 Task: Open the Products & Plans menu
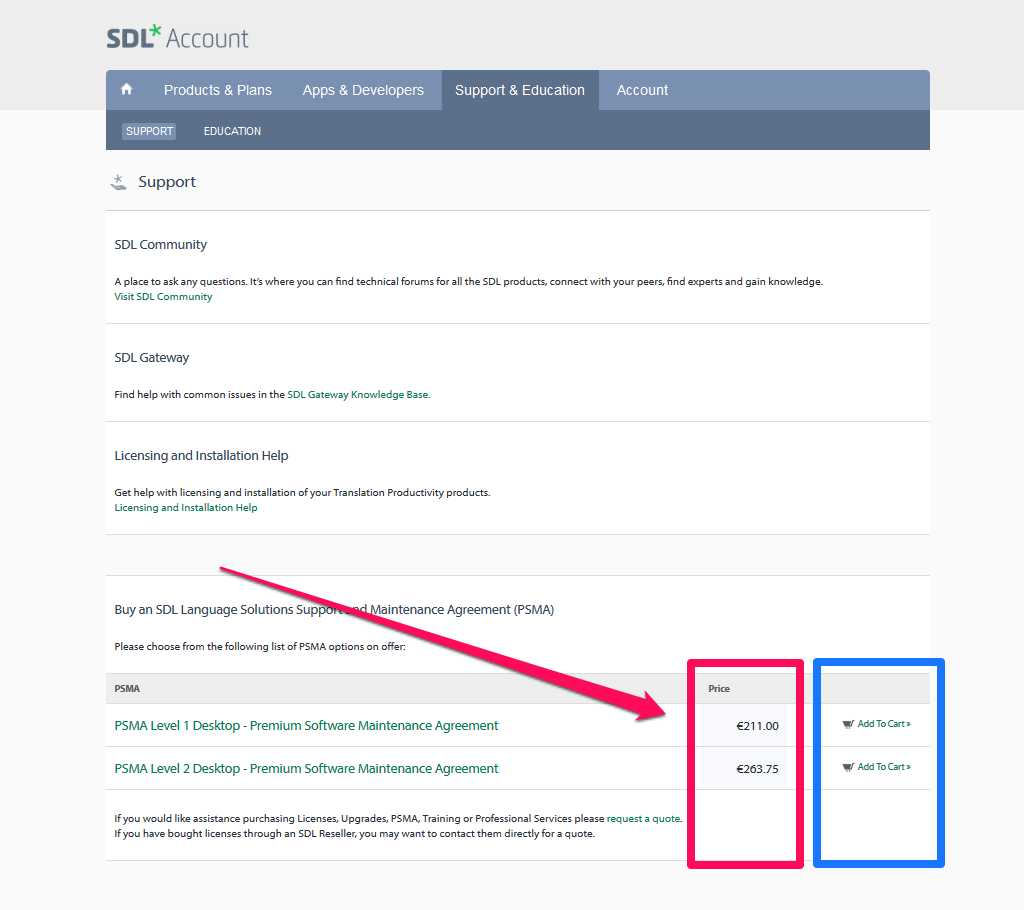pos(217,90)
